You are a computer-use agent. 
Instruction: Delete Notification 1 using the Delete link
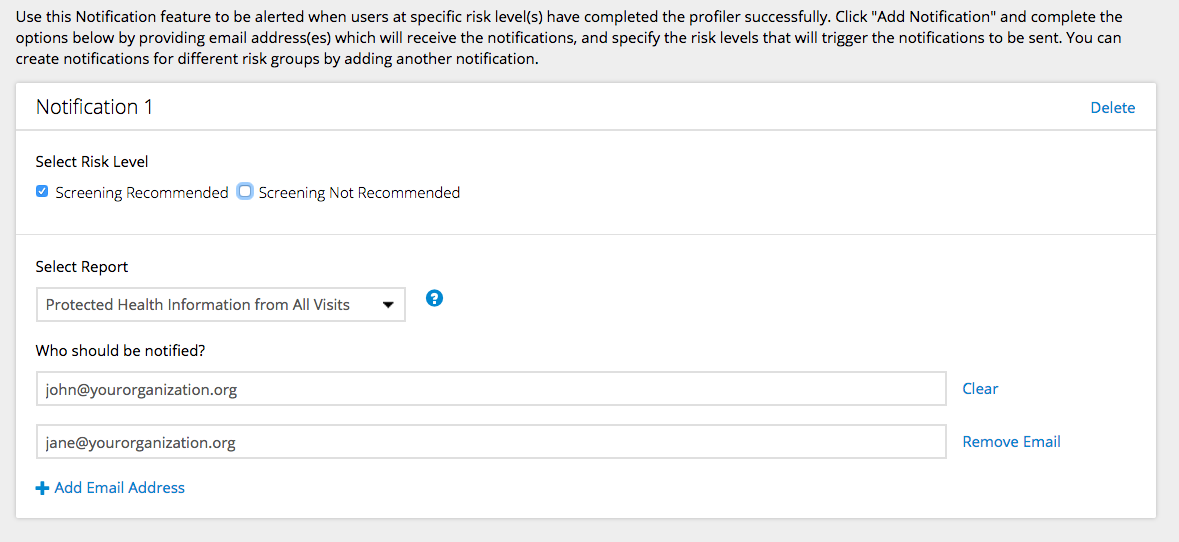1113,107
